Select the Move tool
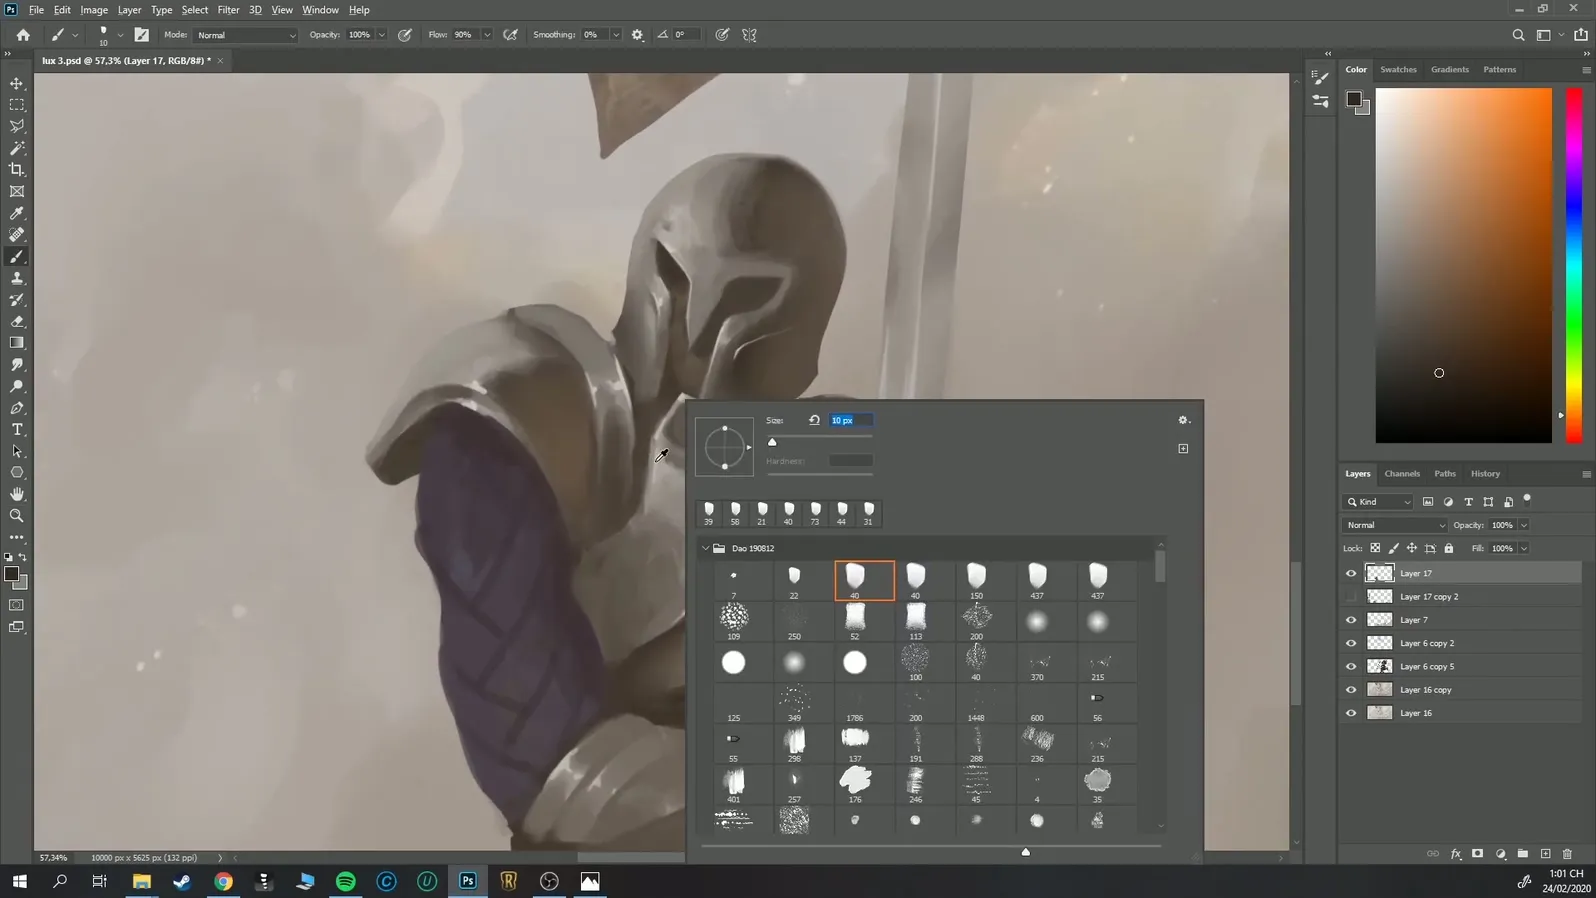Screen dimensions: 1596x898 (x=17, y=83)
